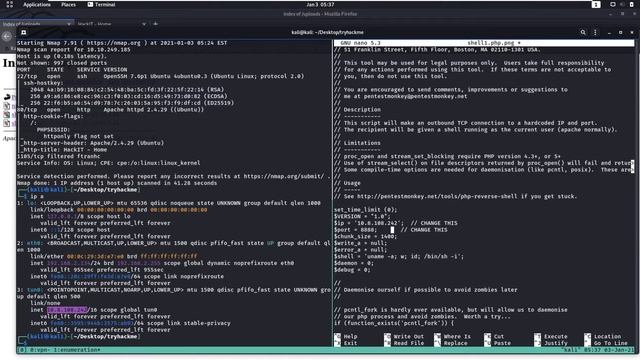The image size is (640, 360).
Task: Click the nano Where Is shortcut
Action: 452,337
